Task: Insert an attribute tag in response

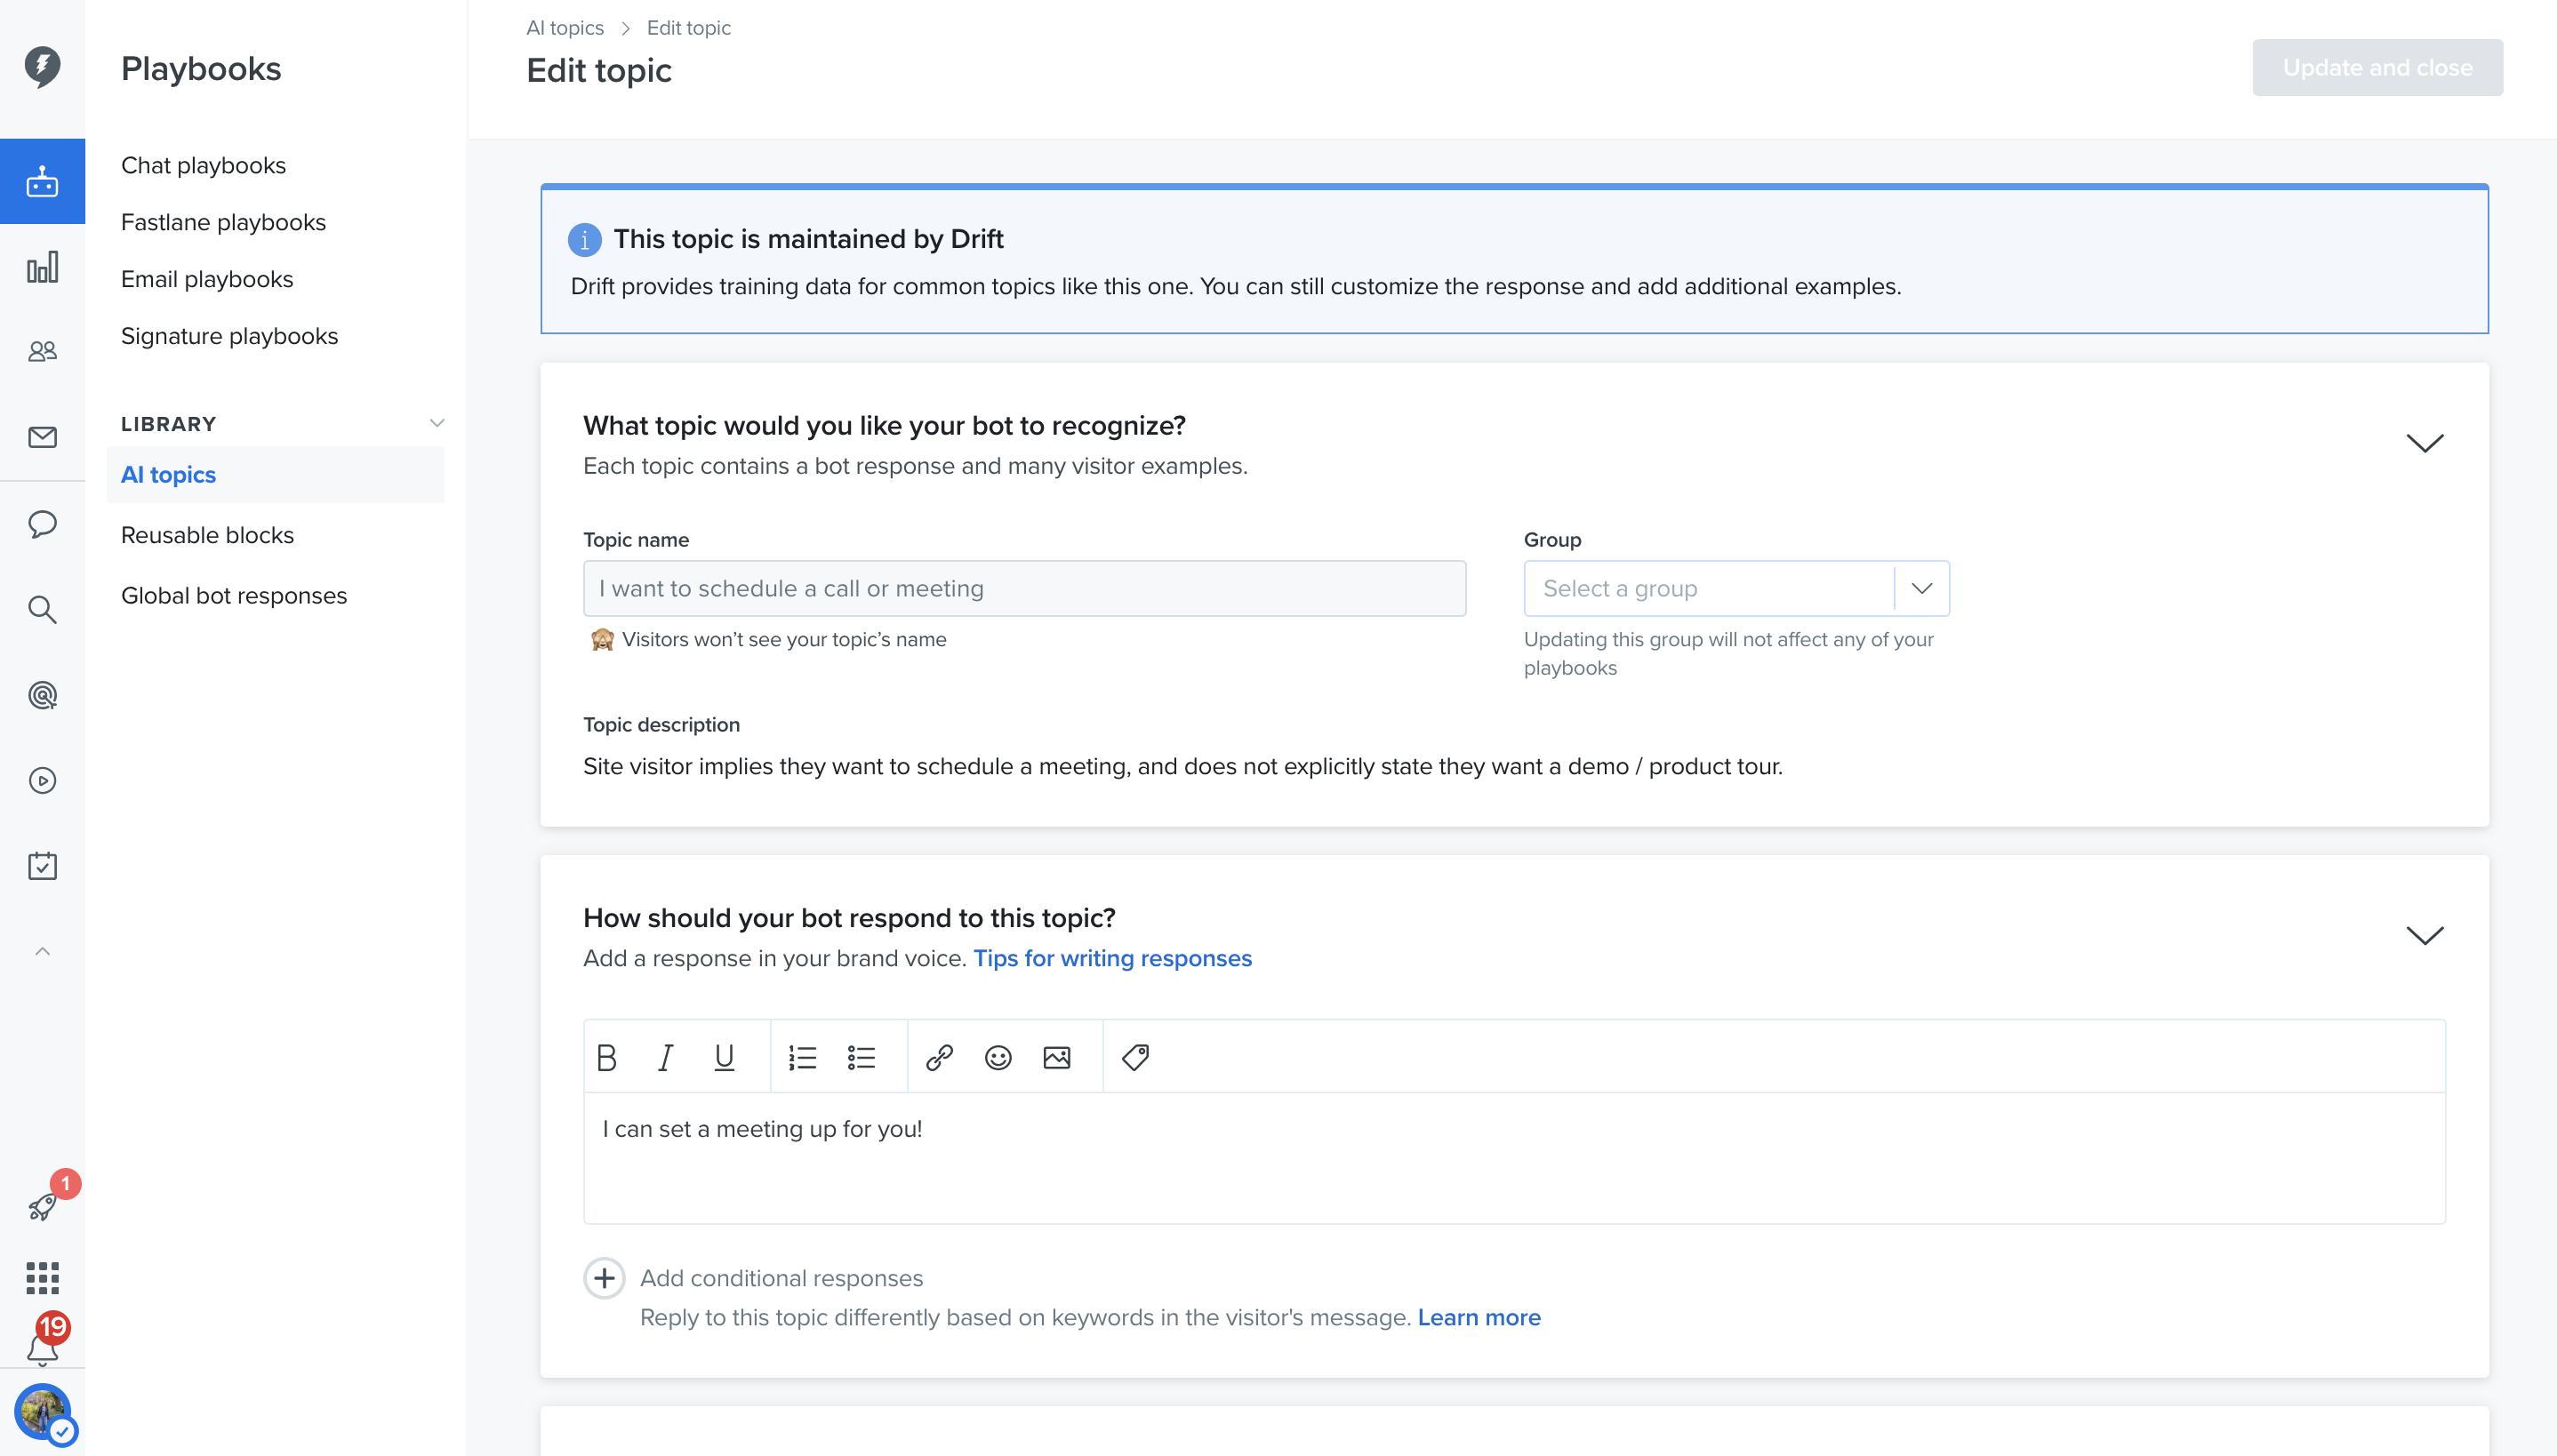Action: [1135, 1057]
